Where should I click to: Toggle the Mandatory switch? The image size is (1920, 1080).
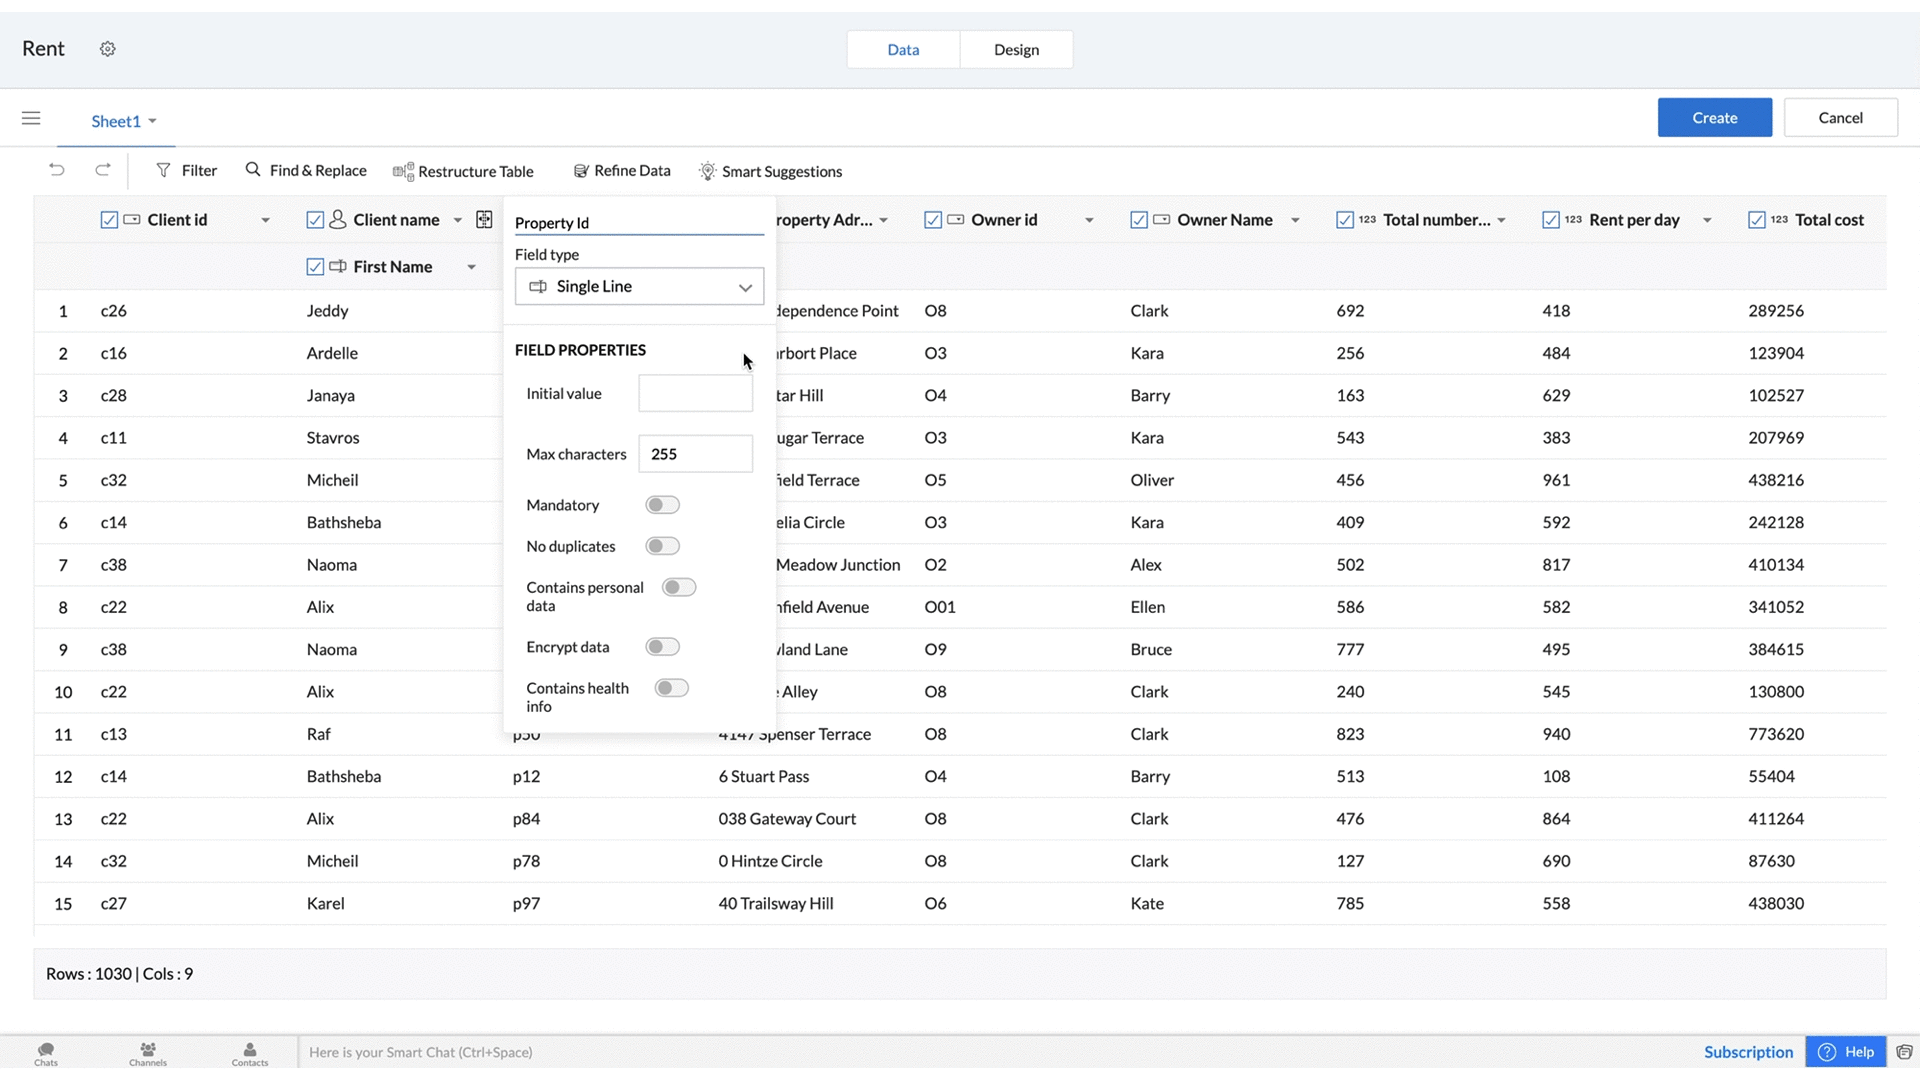pos(662,505)
